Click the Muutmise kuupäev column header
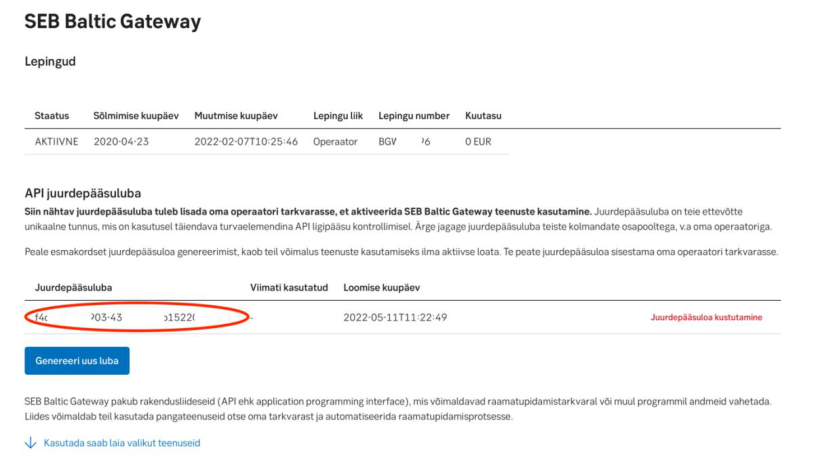This screenshot has width=820, height=472. pos(236,116)
